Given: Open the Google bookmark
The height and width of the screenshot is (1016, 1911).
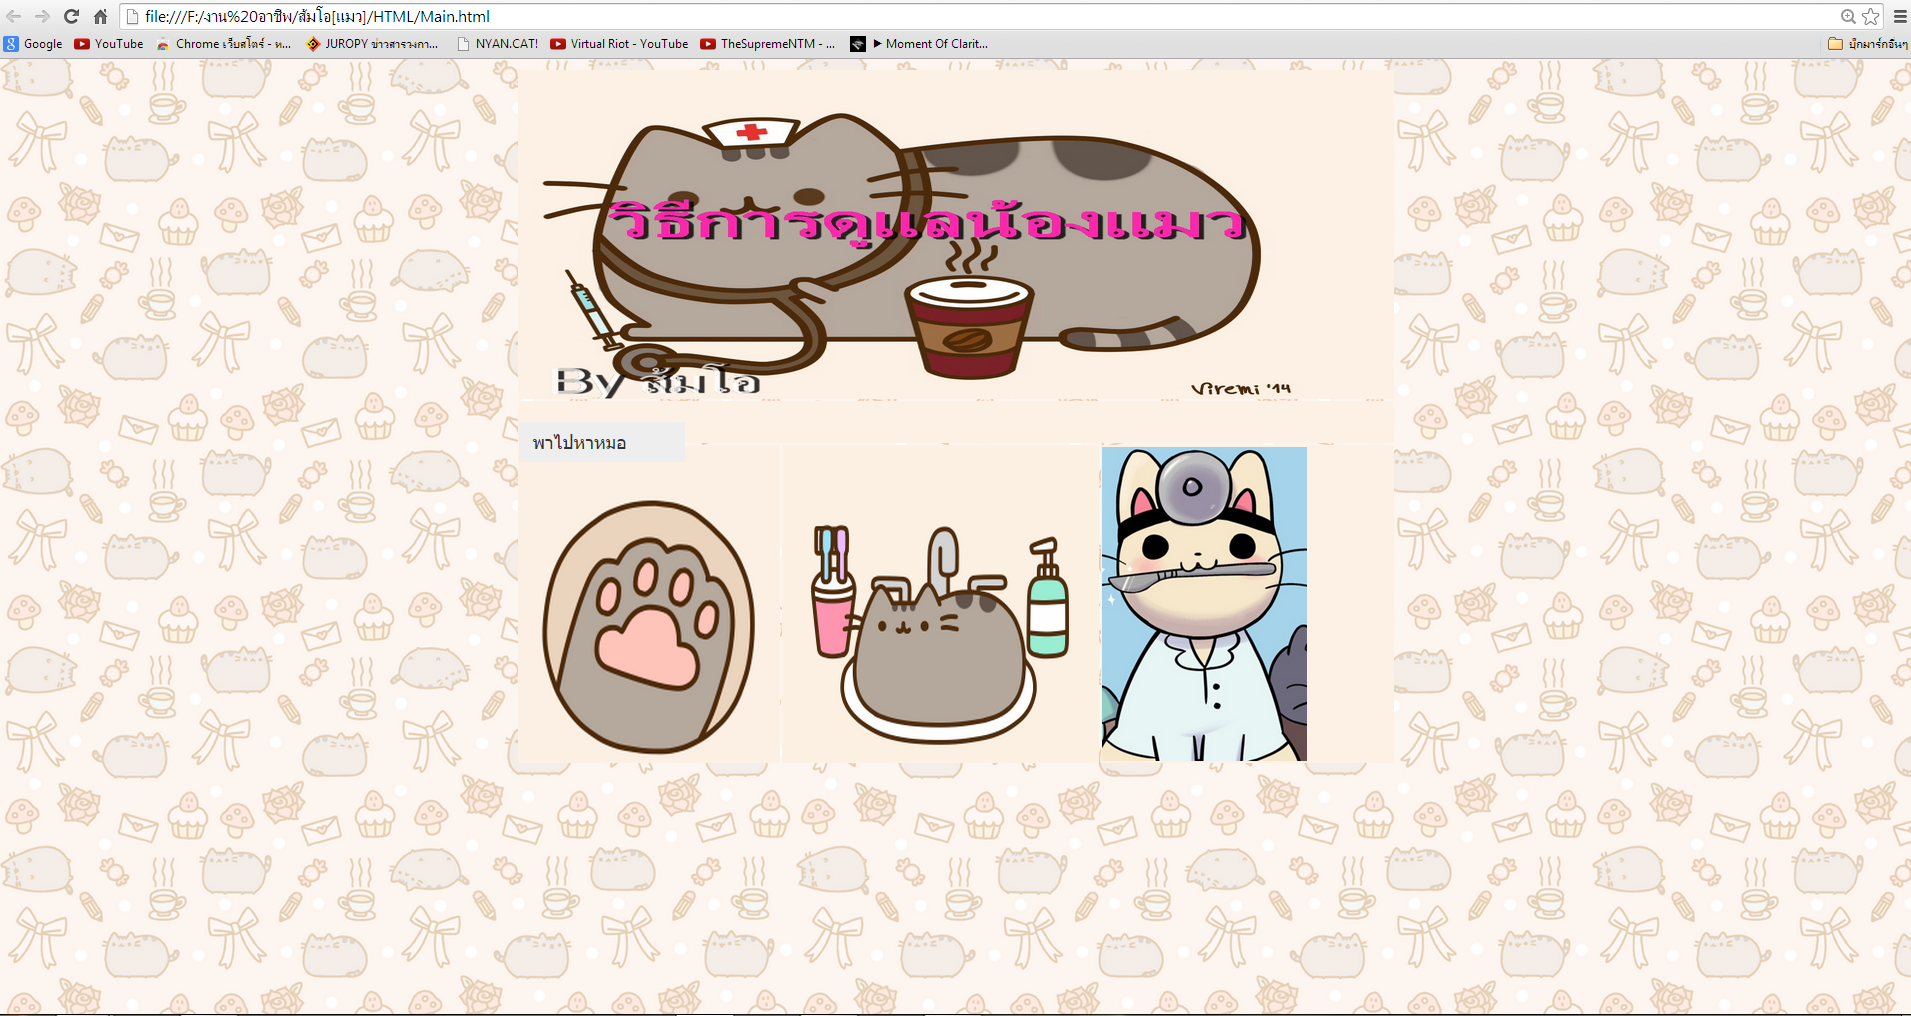Looking at the screenshot, I should (x=33, y=44).
